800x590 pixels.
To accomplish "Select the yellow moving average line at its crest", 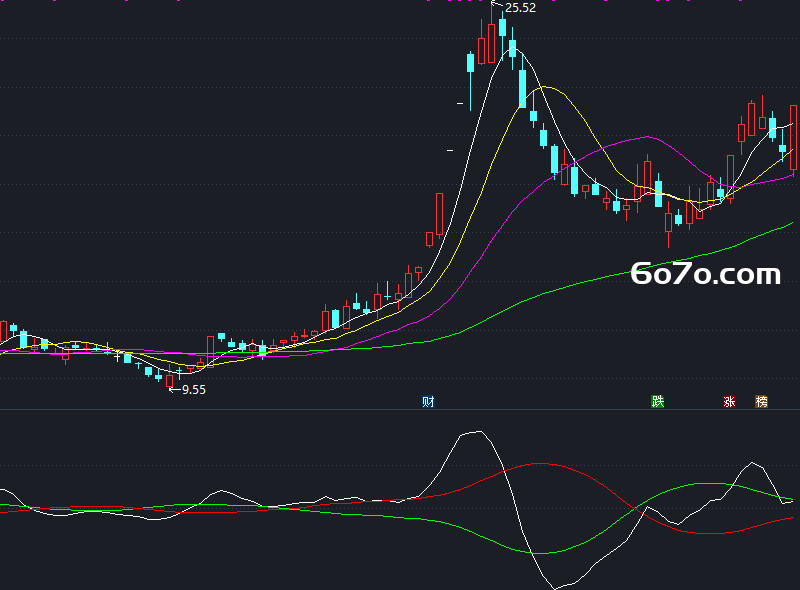I will coord(545,87).
